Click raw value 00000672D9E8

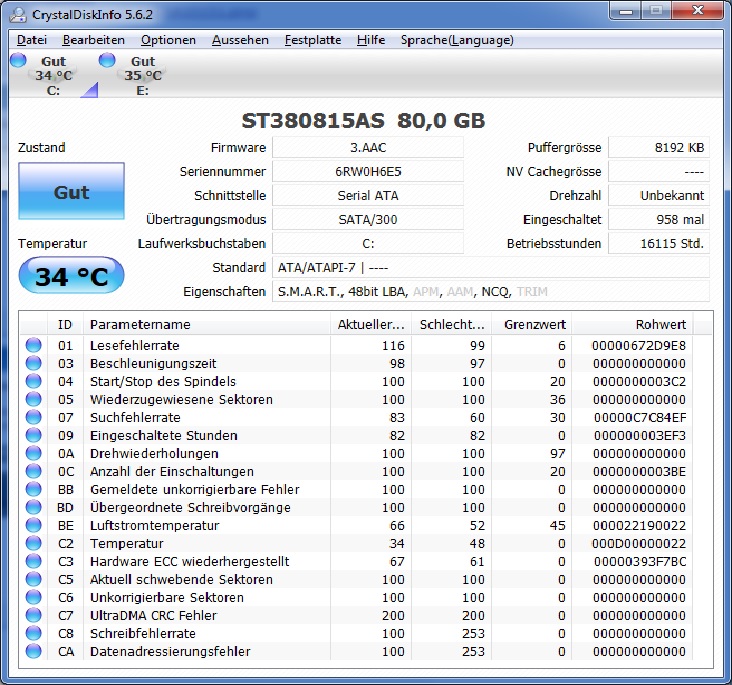[639, 346]
